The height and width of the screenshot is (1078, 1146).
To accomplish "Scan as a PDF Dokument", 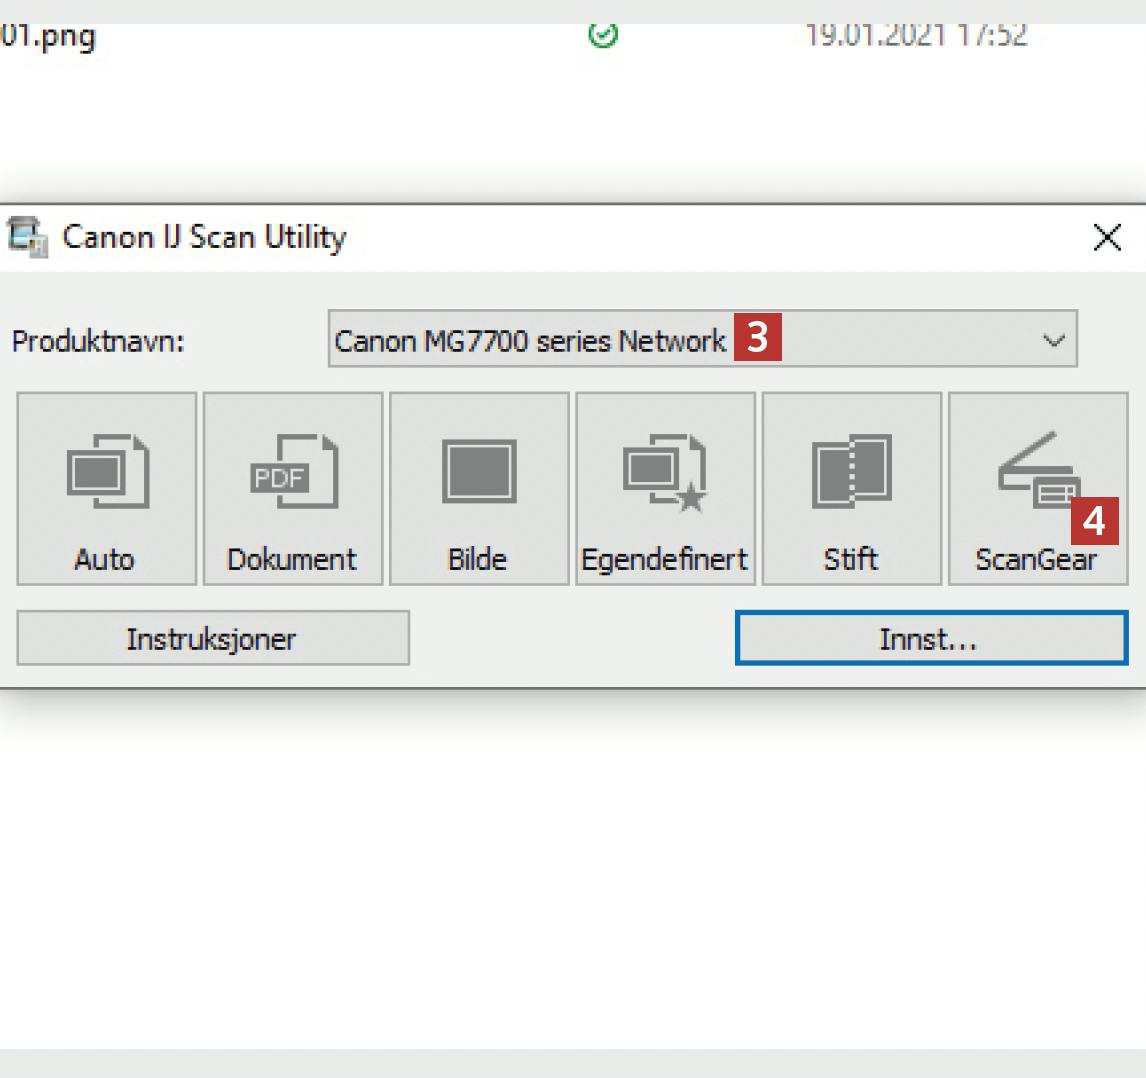I will pos(293,489).
